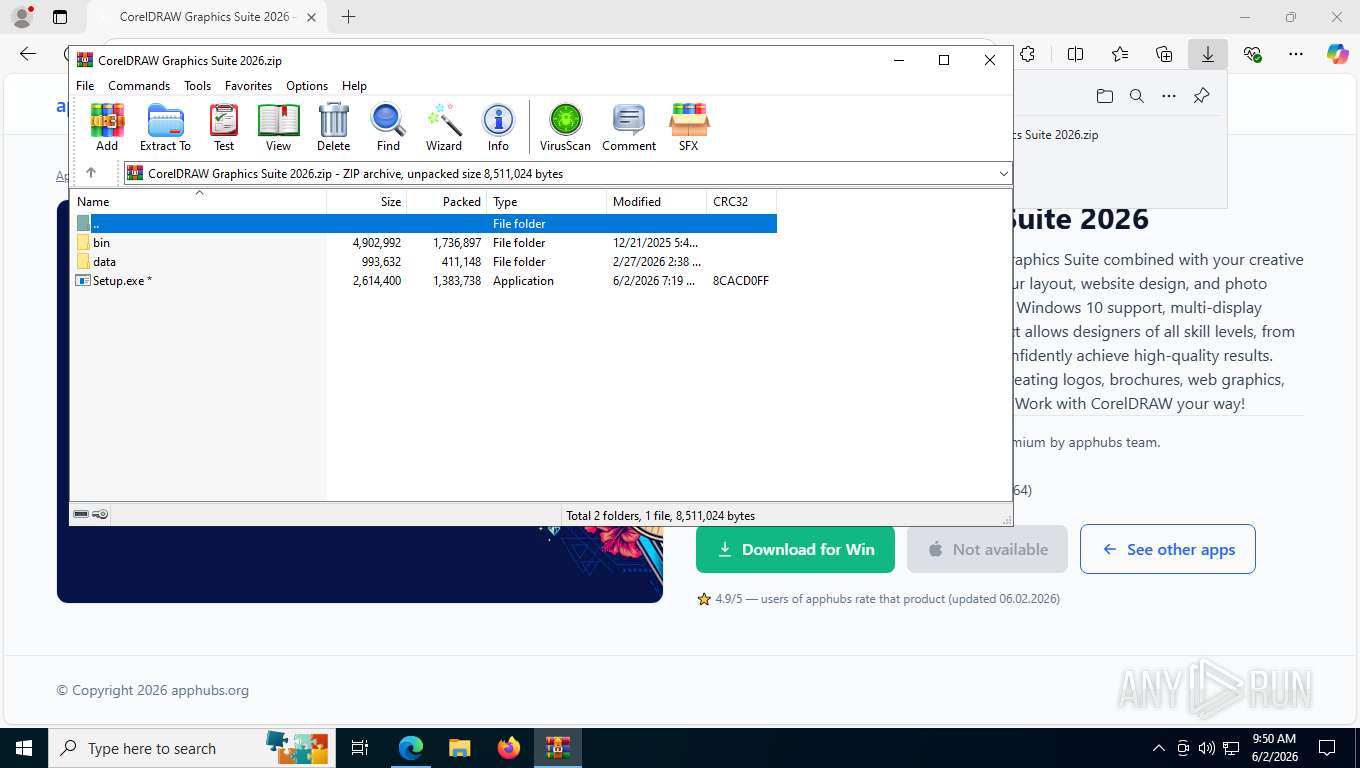
Task: Open the notification center icon
Action: click(1327, 748)
